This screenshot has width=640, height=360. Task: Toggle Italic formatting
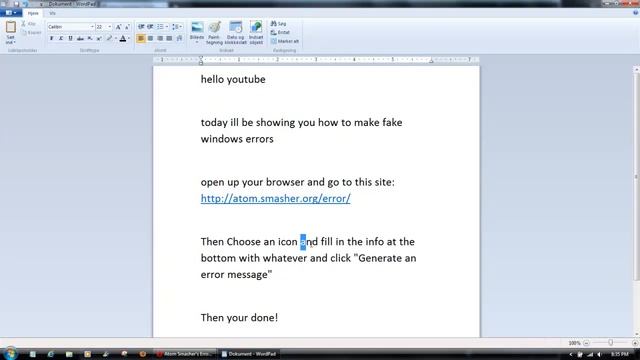click(61, 38)
